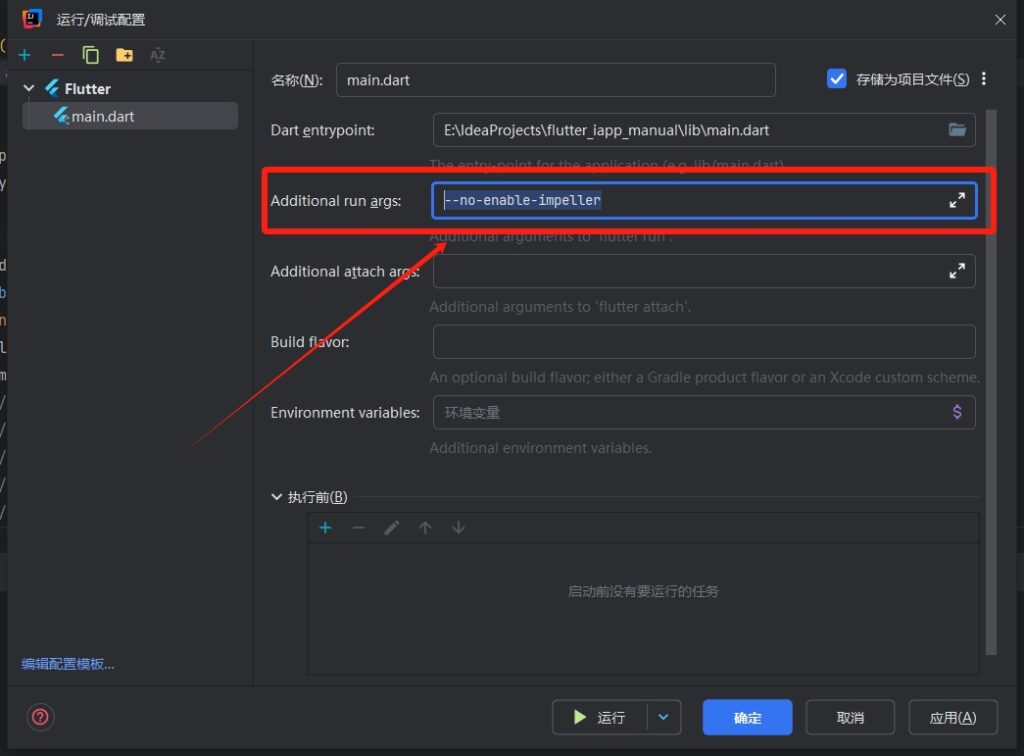Sort configurations alphabetically
This screenshot has width=1024, height=756.
point(156,55)
